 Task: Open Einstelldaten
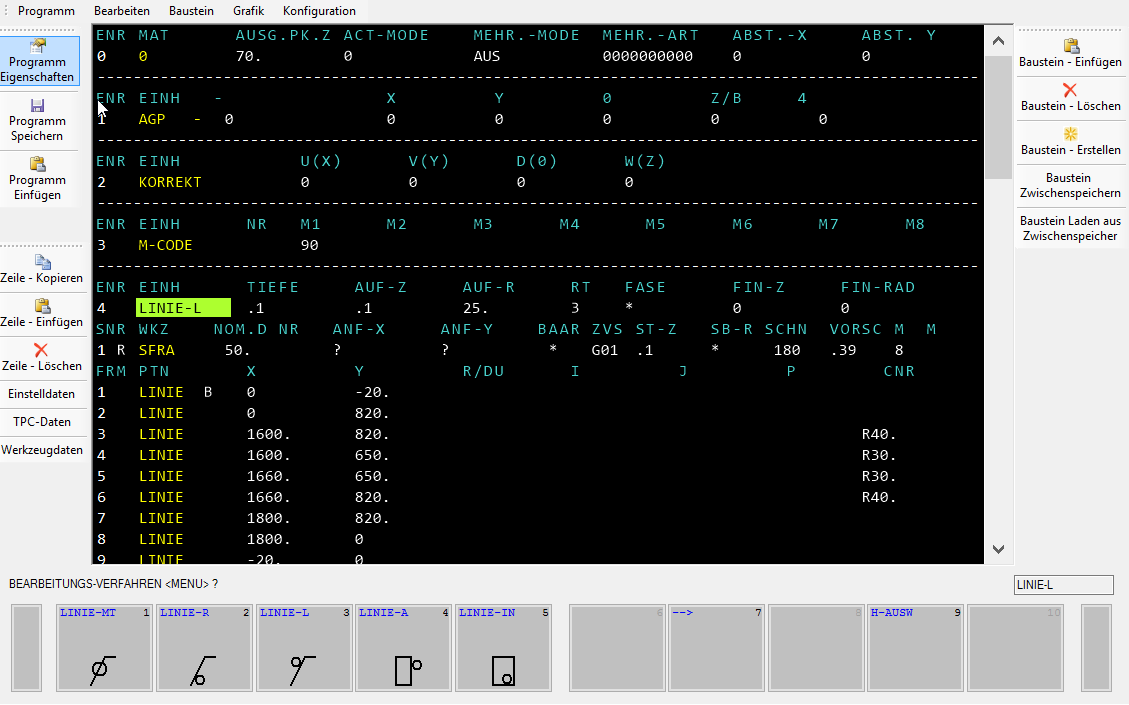(41, 394)
